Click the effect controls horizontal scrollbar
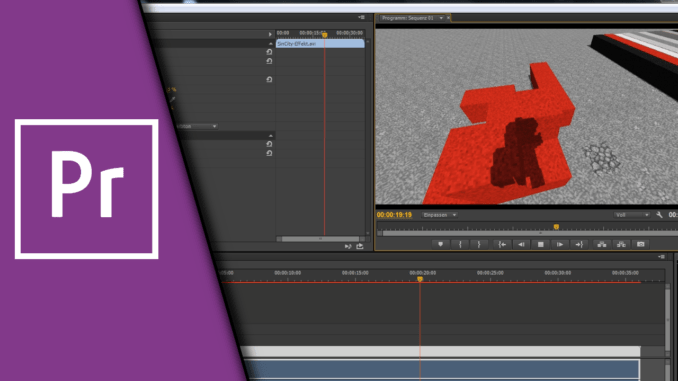The image size is (678, 381). 320,239
